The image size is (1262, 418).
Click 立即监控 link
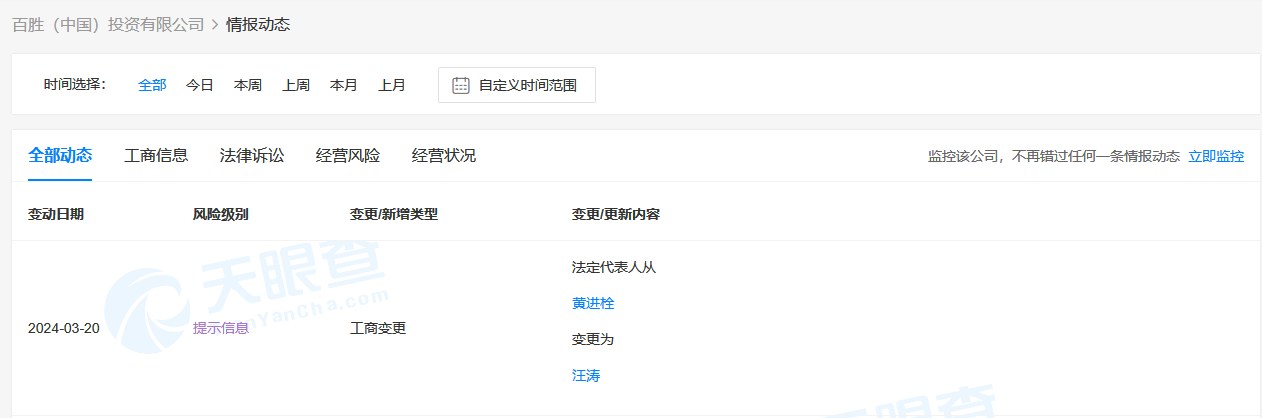[x=1216, y=156]
